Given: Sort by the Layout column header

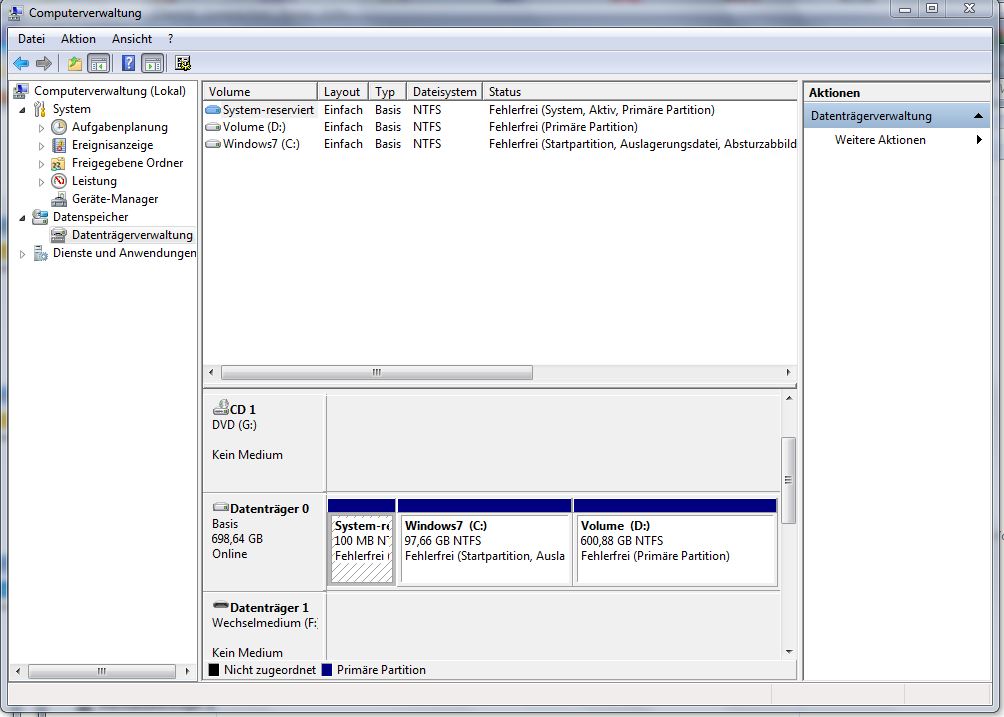Looking at the screenshot, I should [343, 92].
